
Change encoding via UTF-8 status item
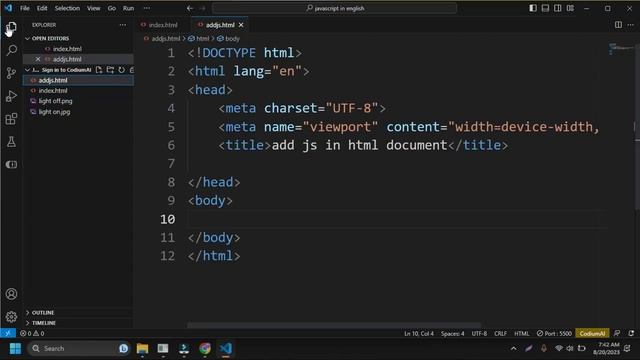[479, 333]
